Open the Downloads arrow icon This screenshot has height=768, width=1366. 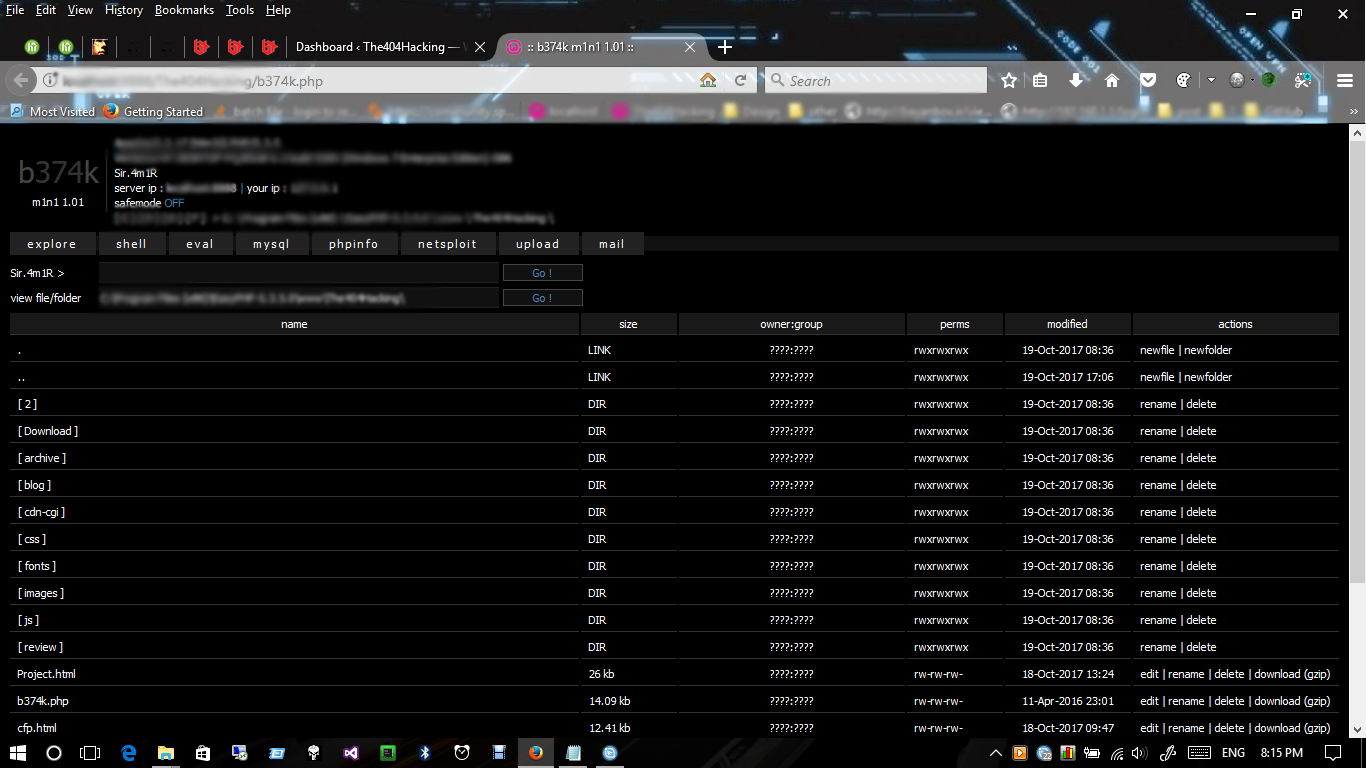pyautogui.click(x=1076, y=81)
